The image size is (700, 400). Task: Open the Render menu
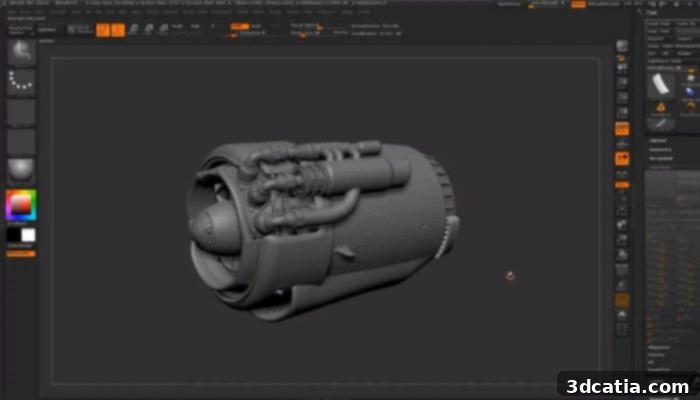tap(243, 12)
